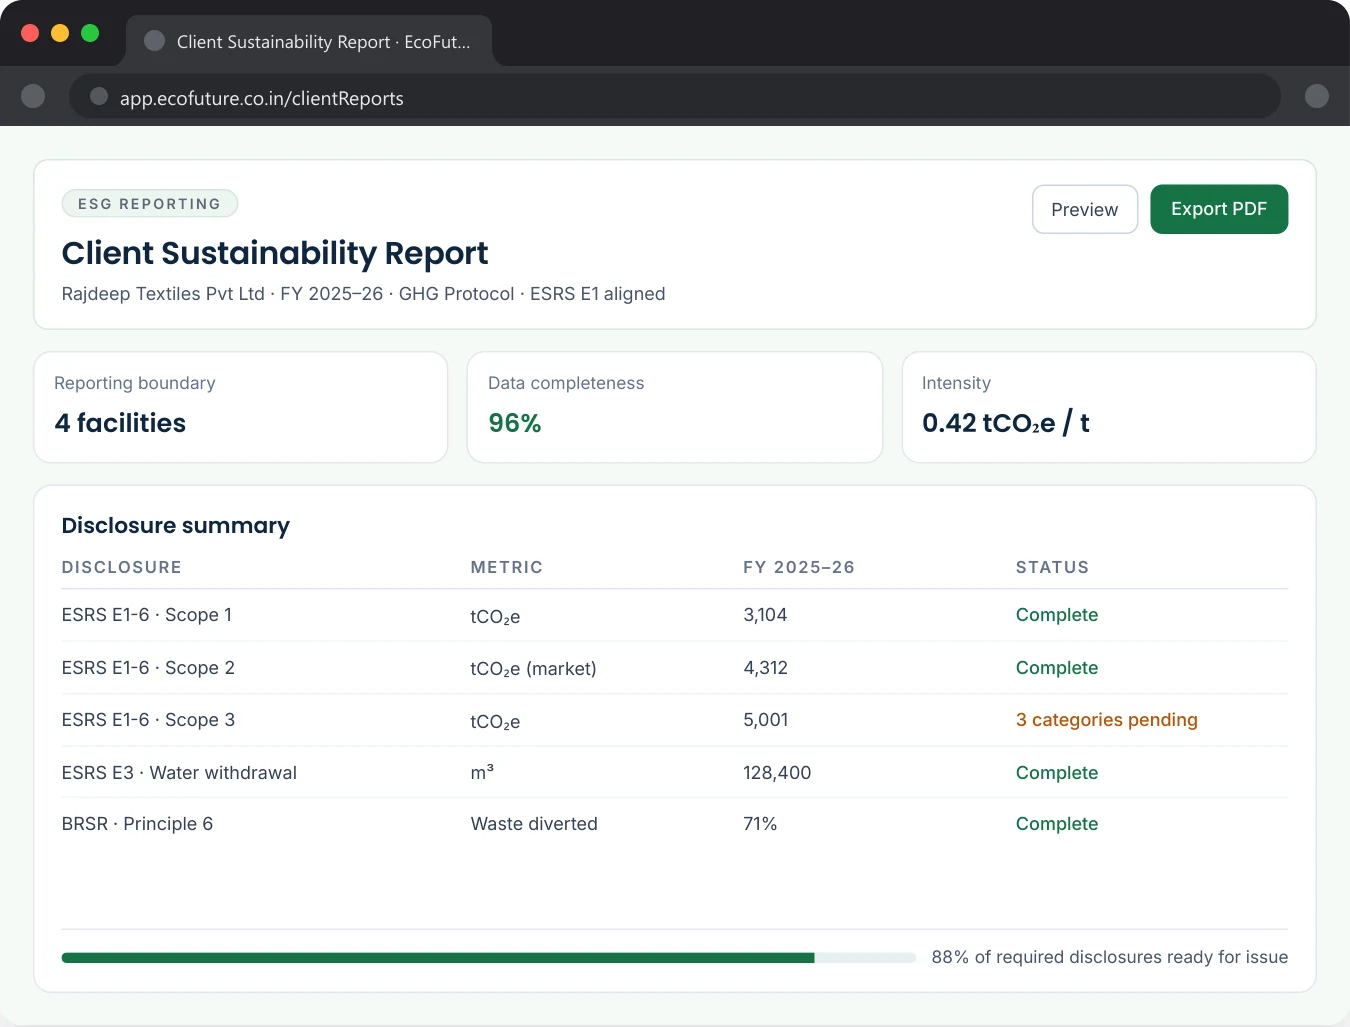Open the Reporting boundary 4 facilities card
1350x1027 pixels.
pyautogui.click(x=240, y=407)
